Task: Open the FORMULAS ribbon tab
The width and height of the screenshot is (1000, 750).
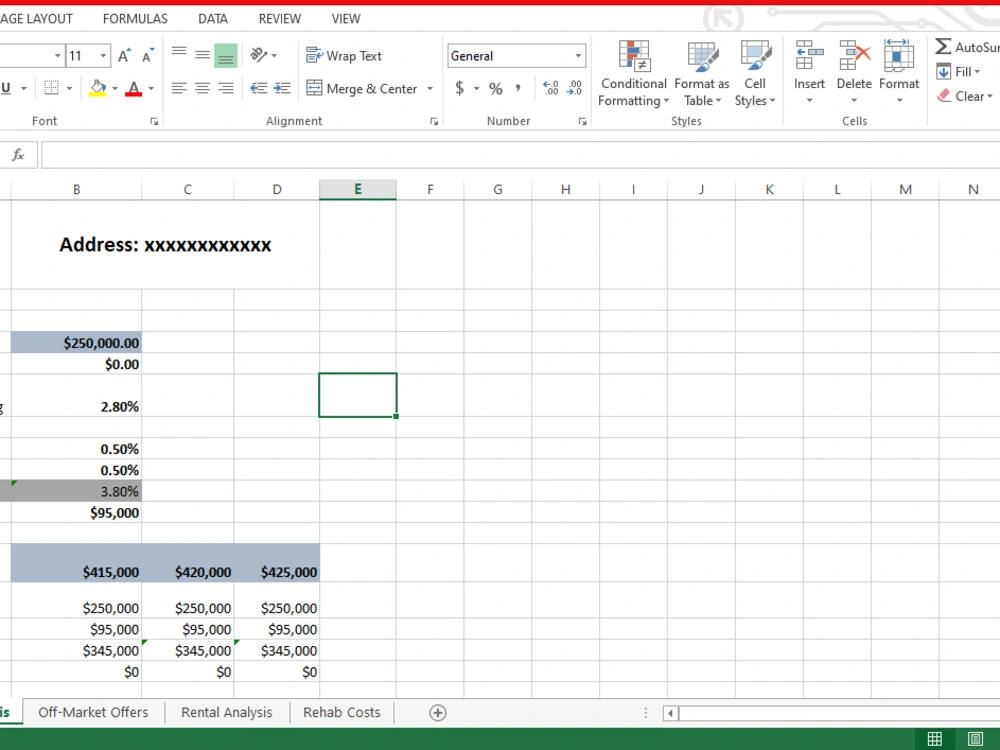Action: coord(135,19)
